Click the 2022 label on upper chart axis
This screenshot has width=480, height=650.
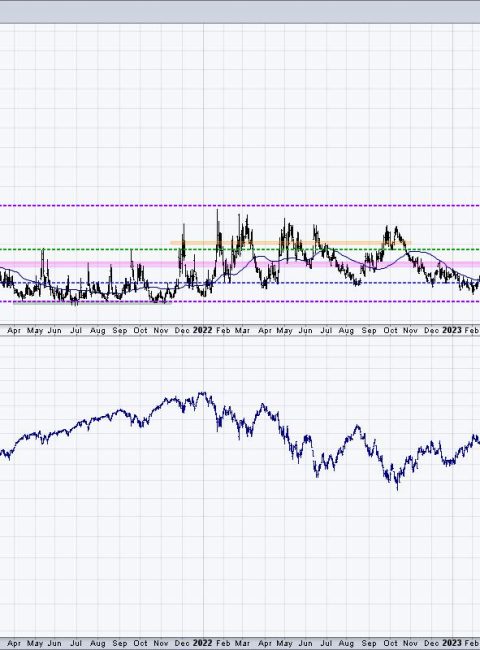(x=203, y=330)
